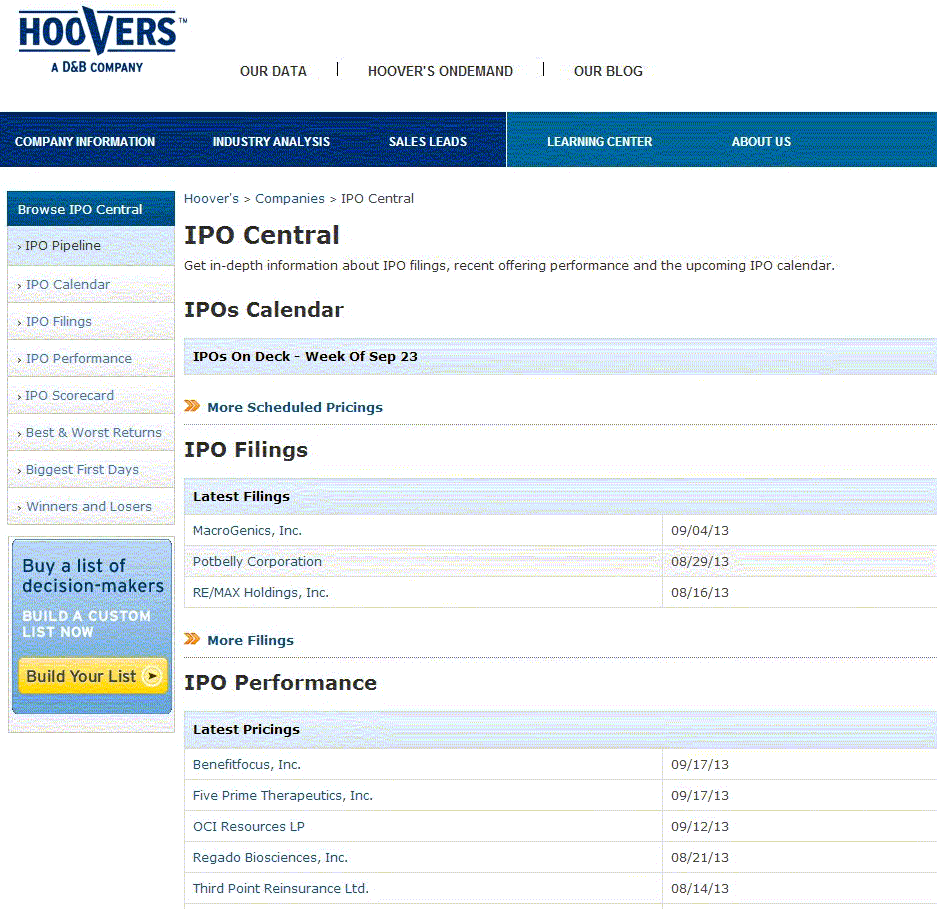Open Benefitfocus, Inc. pricing entry
937x909 pixels.
click(x=247, y=765)
